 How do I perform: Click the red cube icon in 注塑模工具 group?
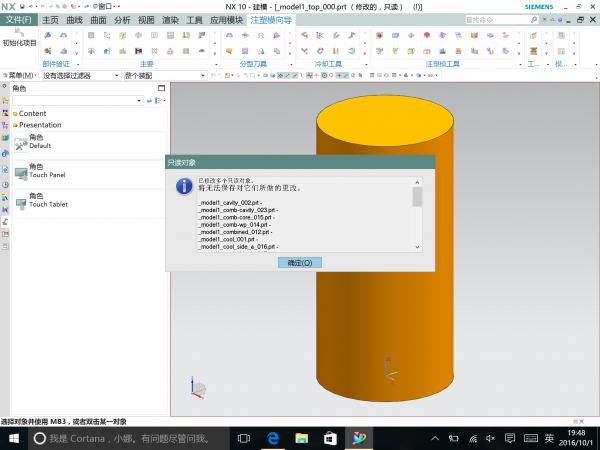[427, 35]
